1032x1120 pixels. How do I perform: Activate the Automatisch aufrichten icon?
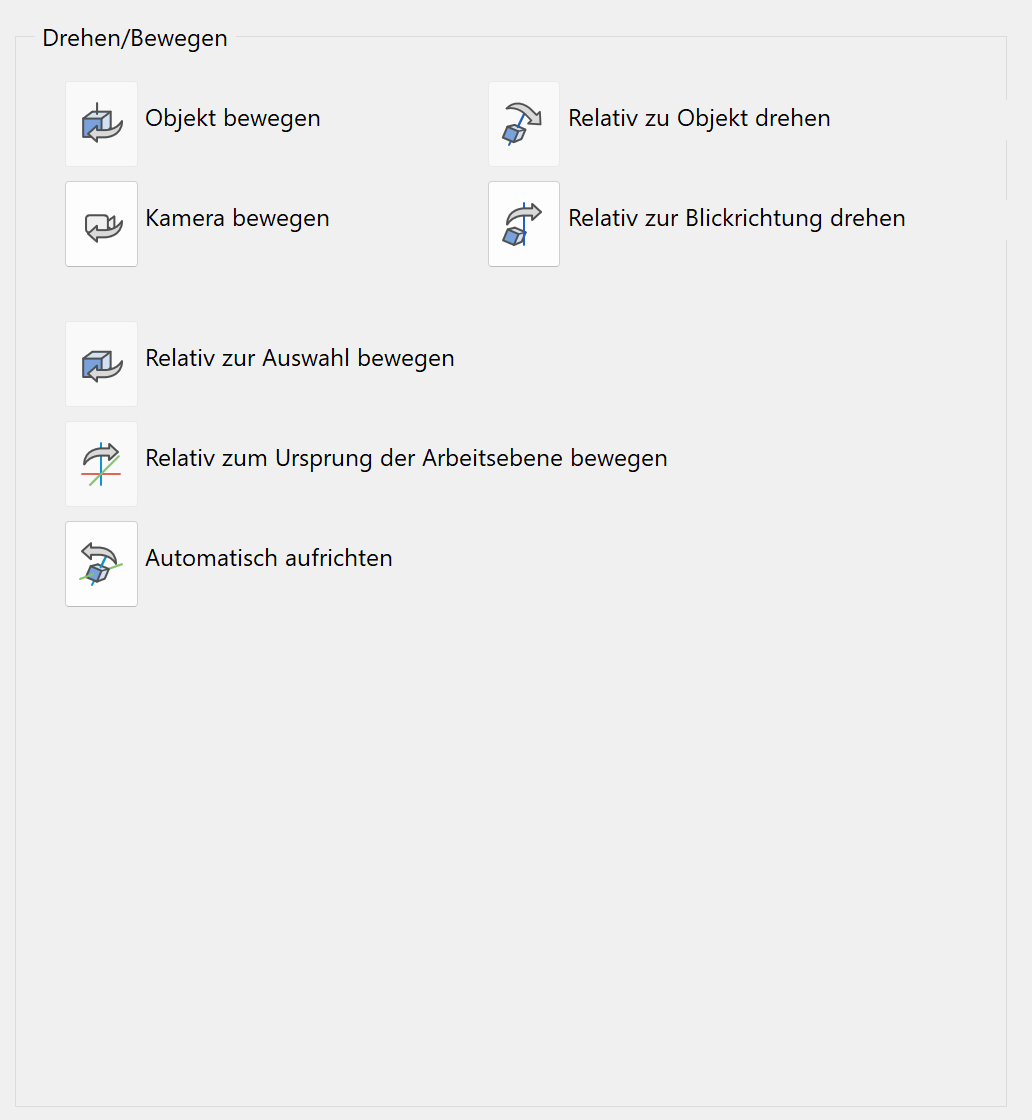click(101, 563)
